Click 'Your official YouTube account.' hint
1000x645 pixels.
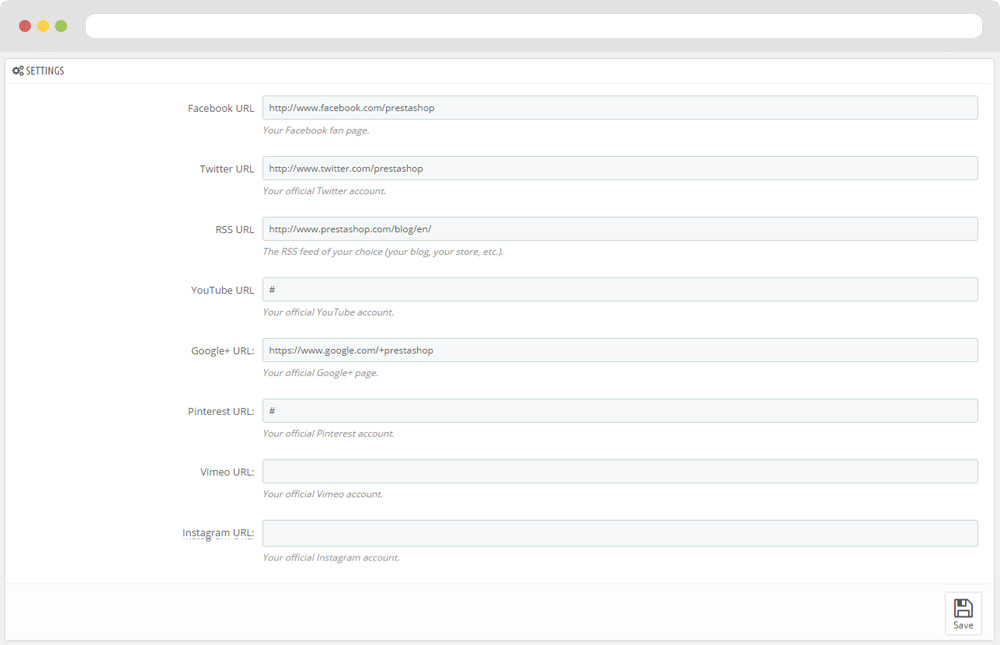(x=328, y=312)
